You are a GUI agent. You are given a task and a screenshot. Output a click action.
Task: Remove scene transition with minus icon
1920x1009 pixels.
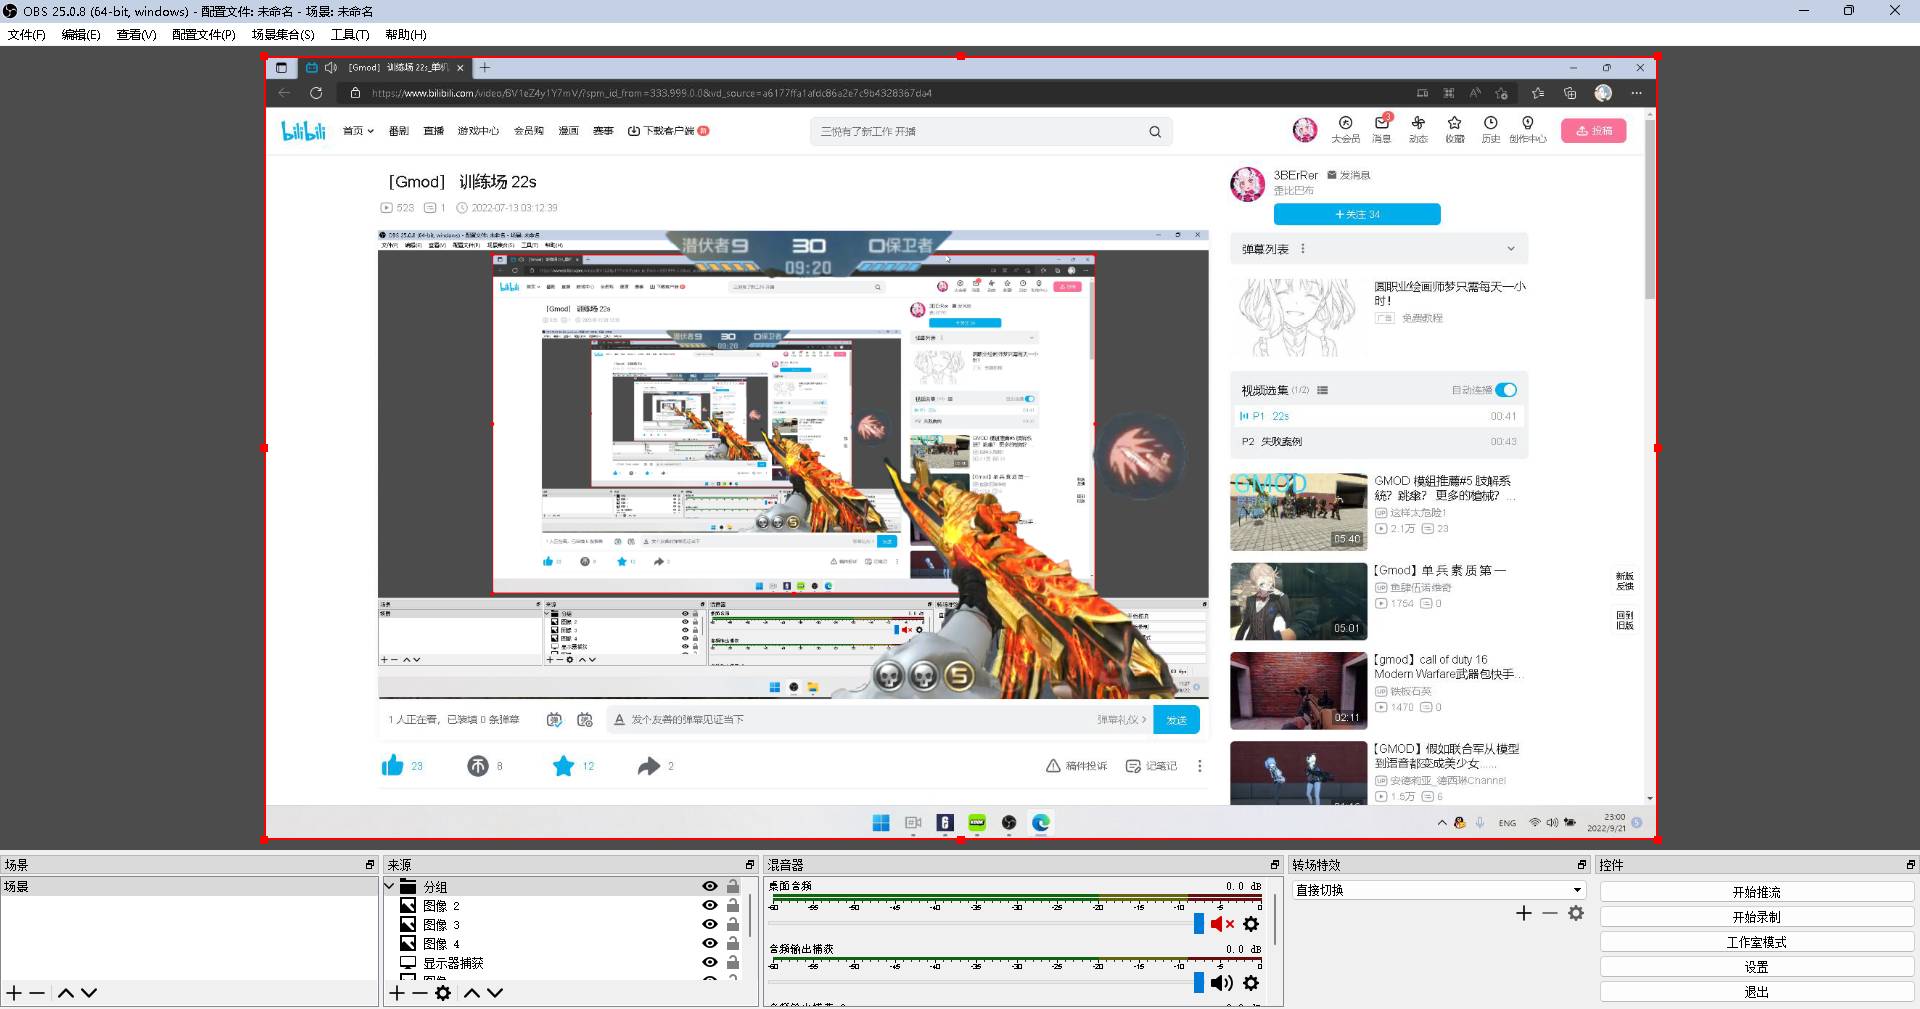click(1550, 913)
